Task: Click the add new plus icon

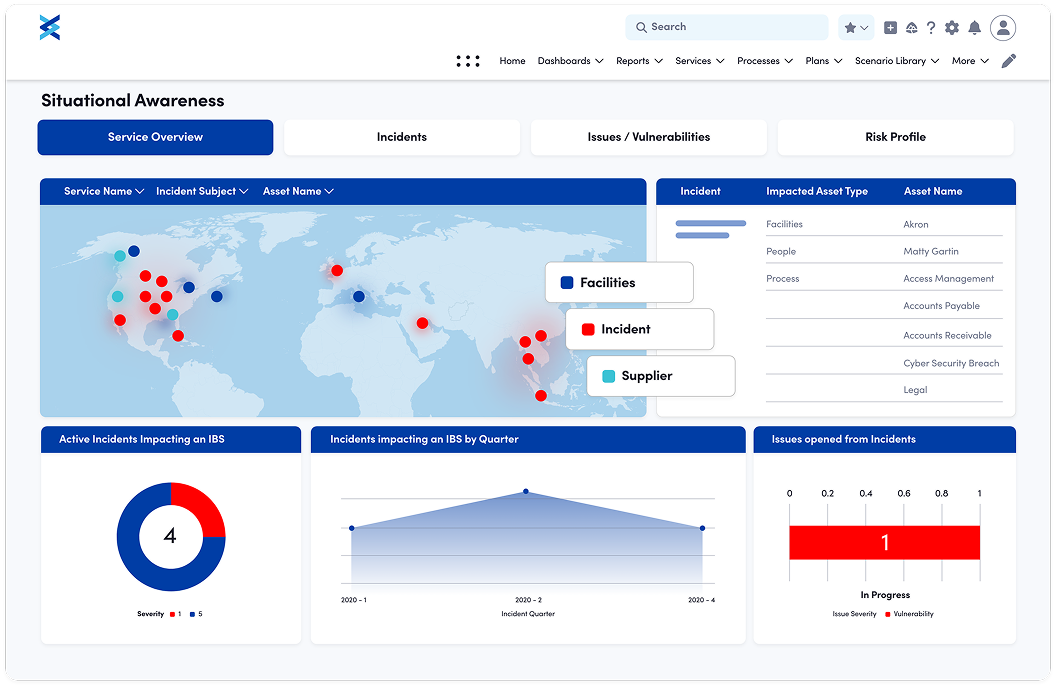Action: coord(891,28)
